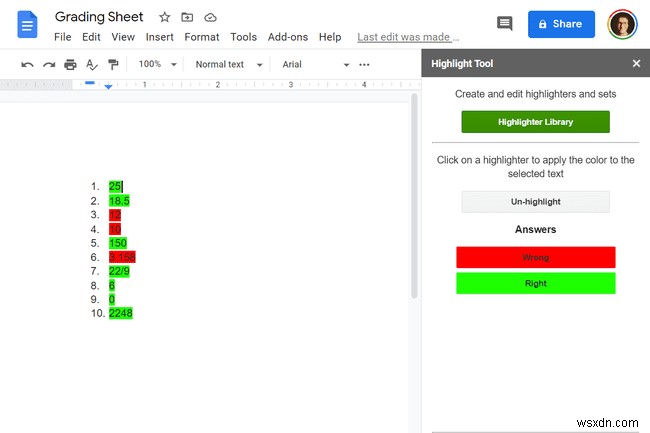
Task: Open the Highlighter Library
Action: click(536, 122)
